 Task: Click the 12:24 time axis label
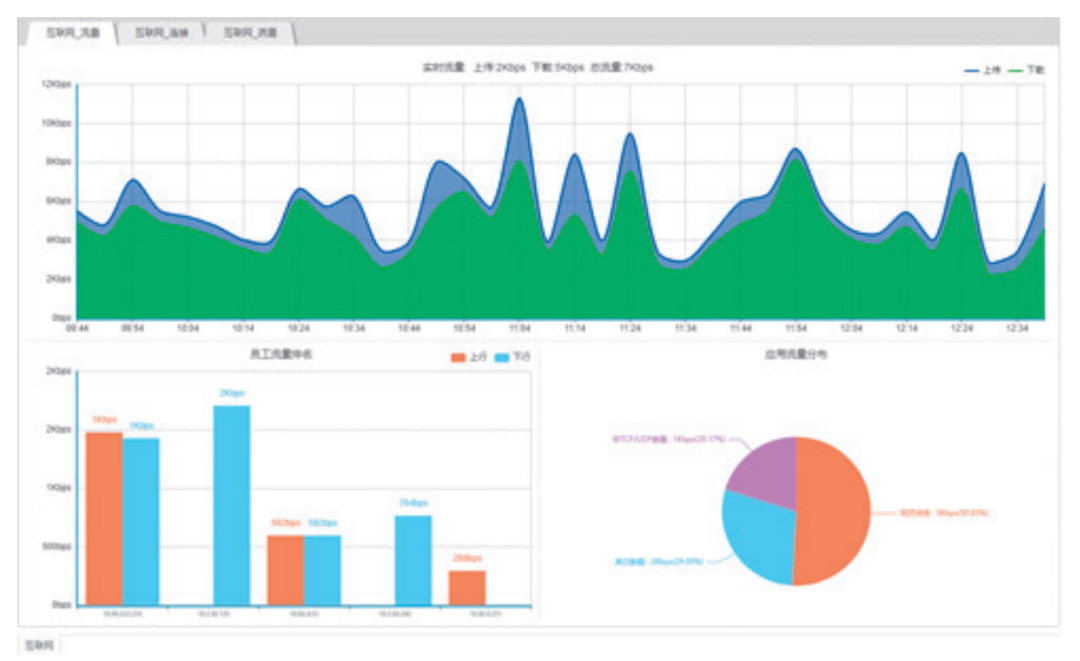962,328
